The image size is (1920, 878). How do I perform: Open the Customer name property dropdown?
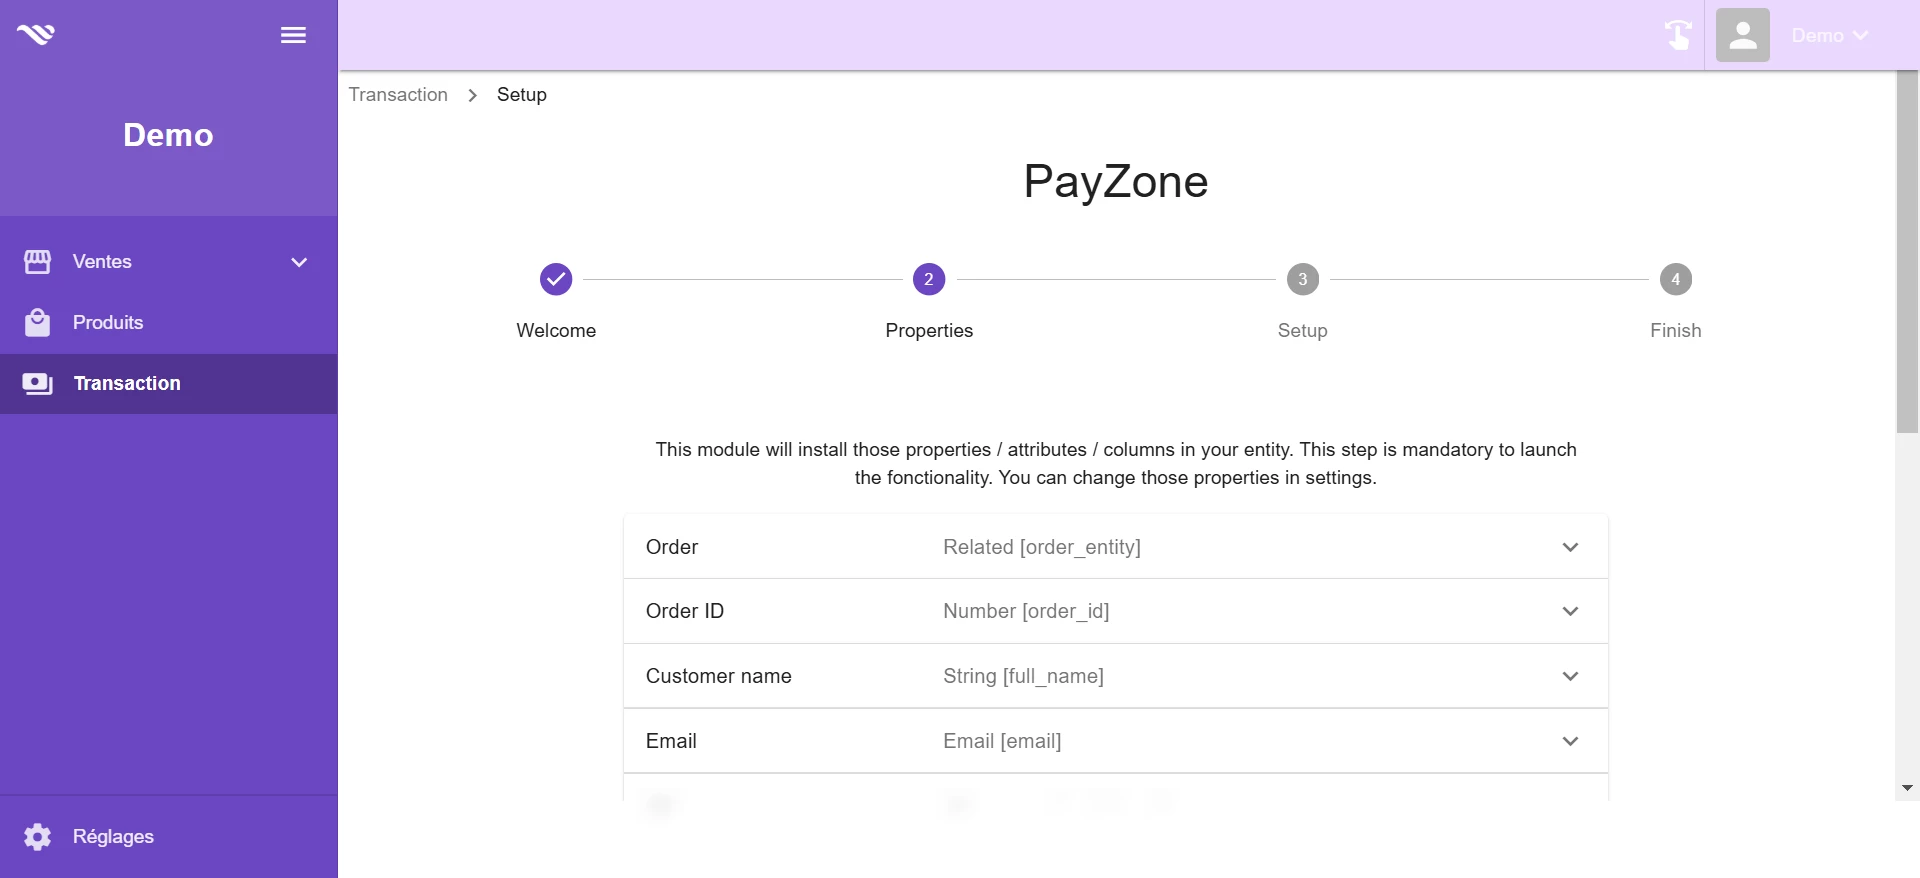(x=1116, y=676)
